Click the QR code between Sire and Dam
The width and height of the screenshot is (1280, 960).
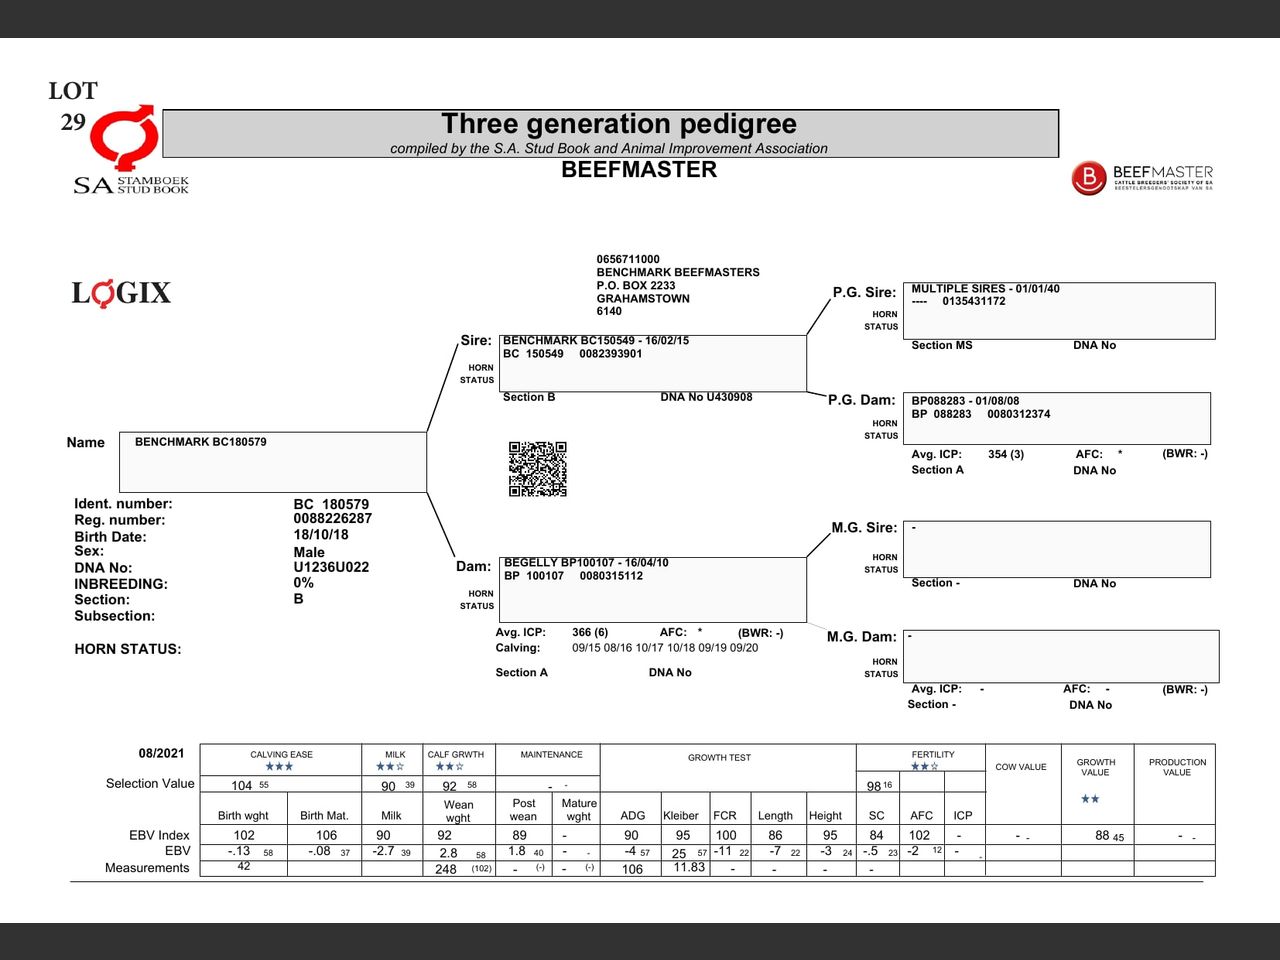(x=538, y=469)
